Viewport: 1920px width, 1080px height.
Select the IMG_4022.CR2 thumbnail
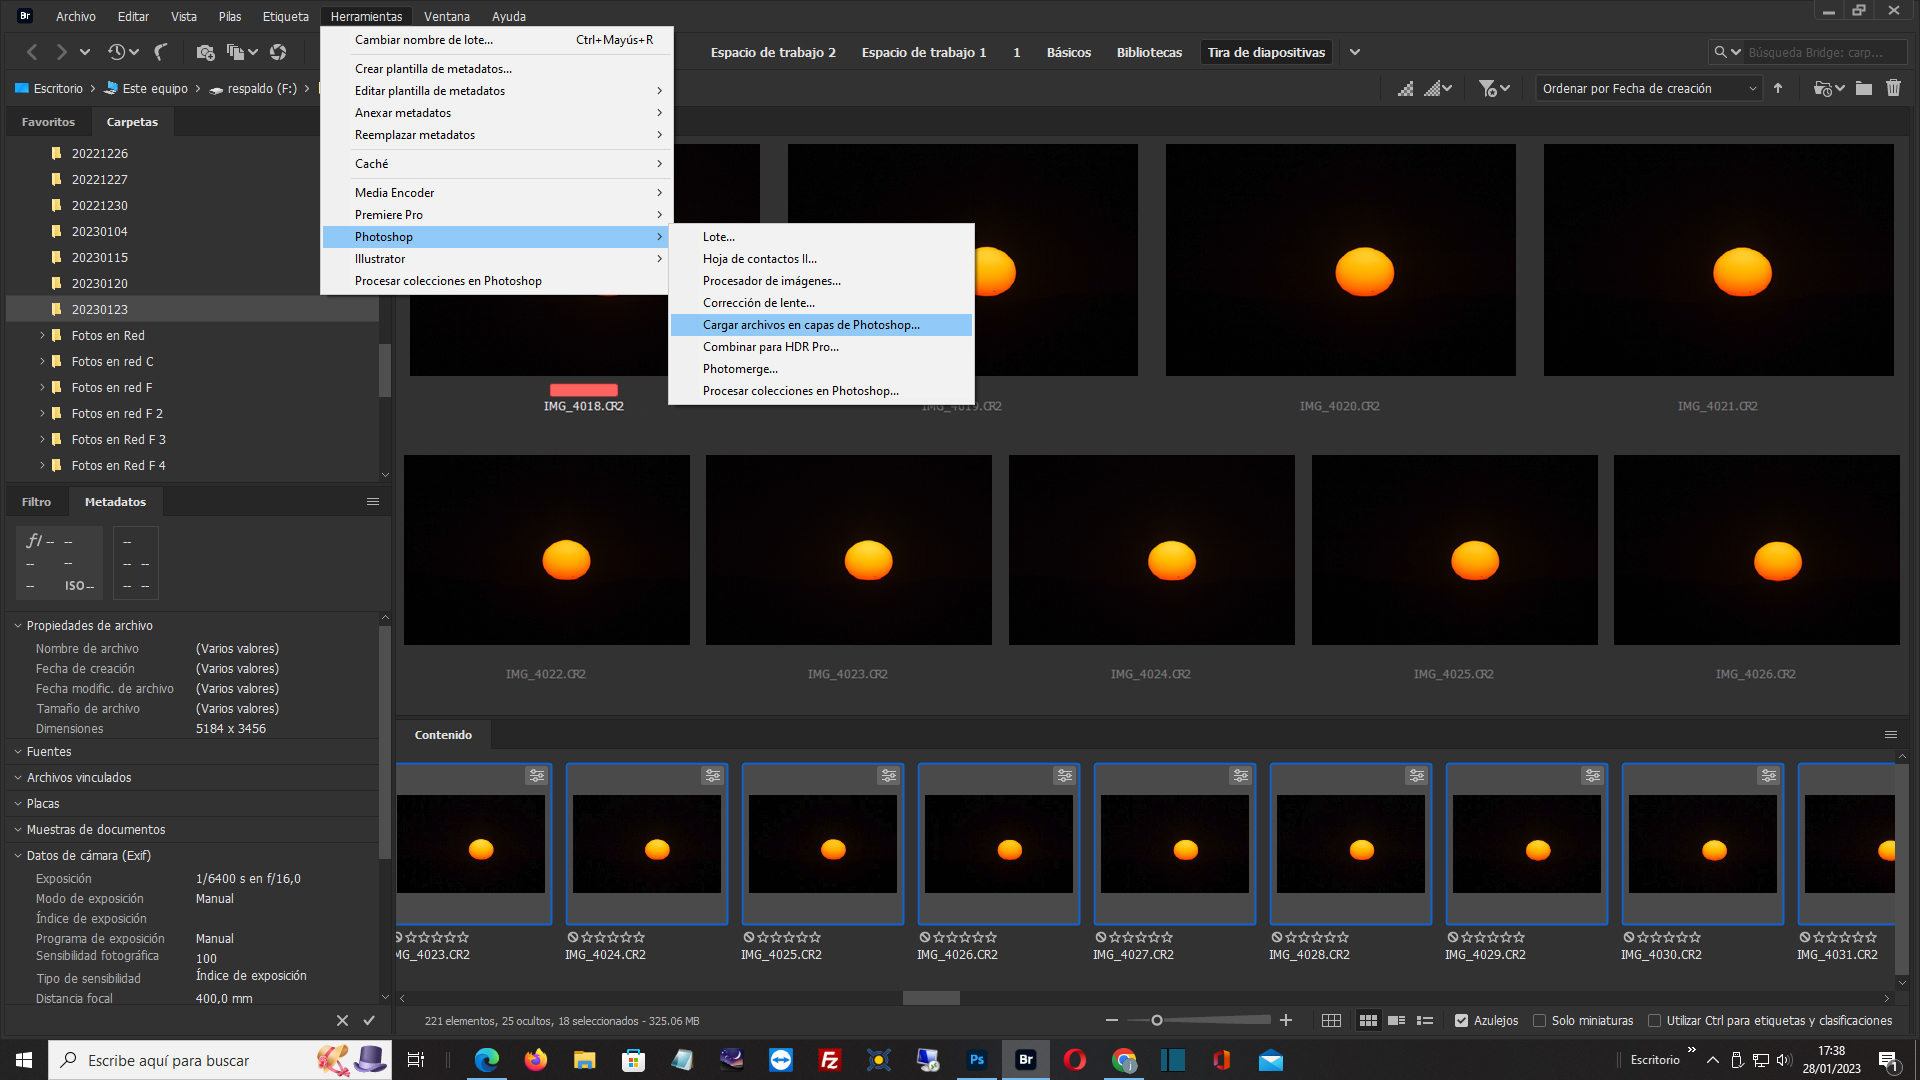546,549
